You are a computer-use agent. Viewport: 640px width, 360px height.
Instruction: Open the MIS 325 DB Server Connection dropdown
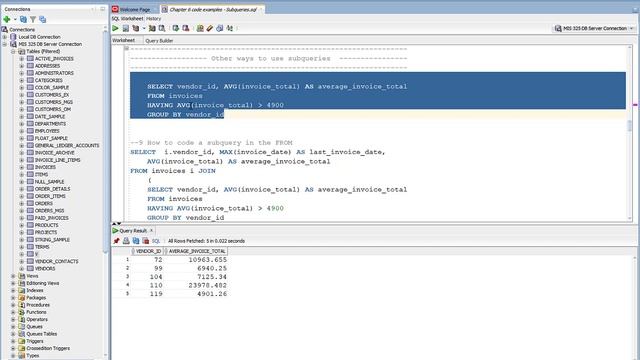594,28
